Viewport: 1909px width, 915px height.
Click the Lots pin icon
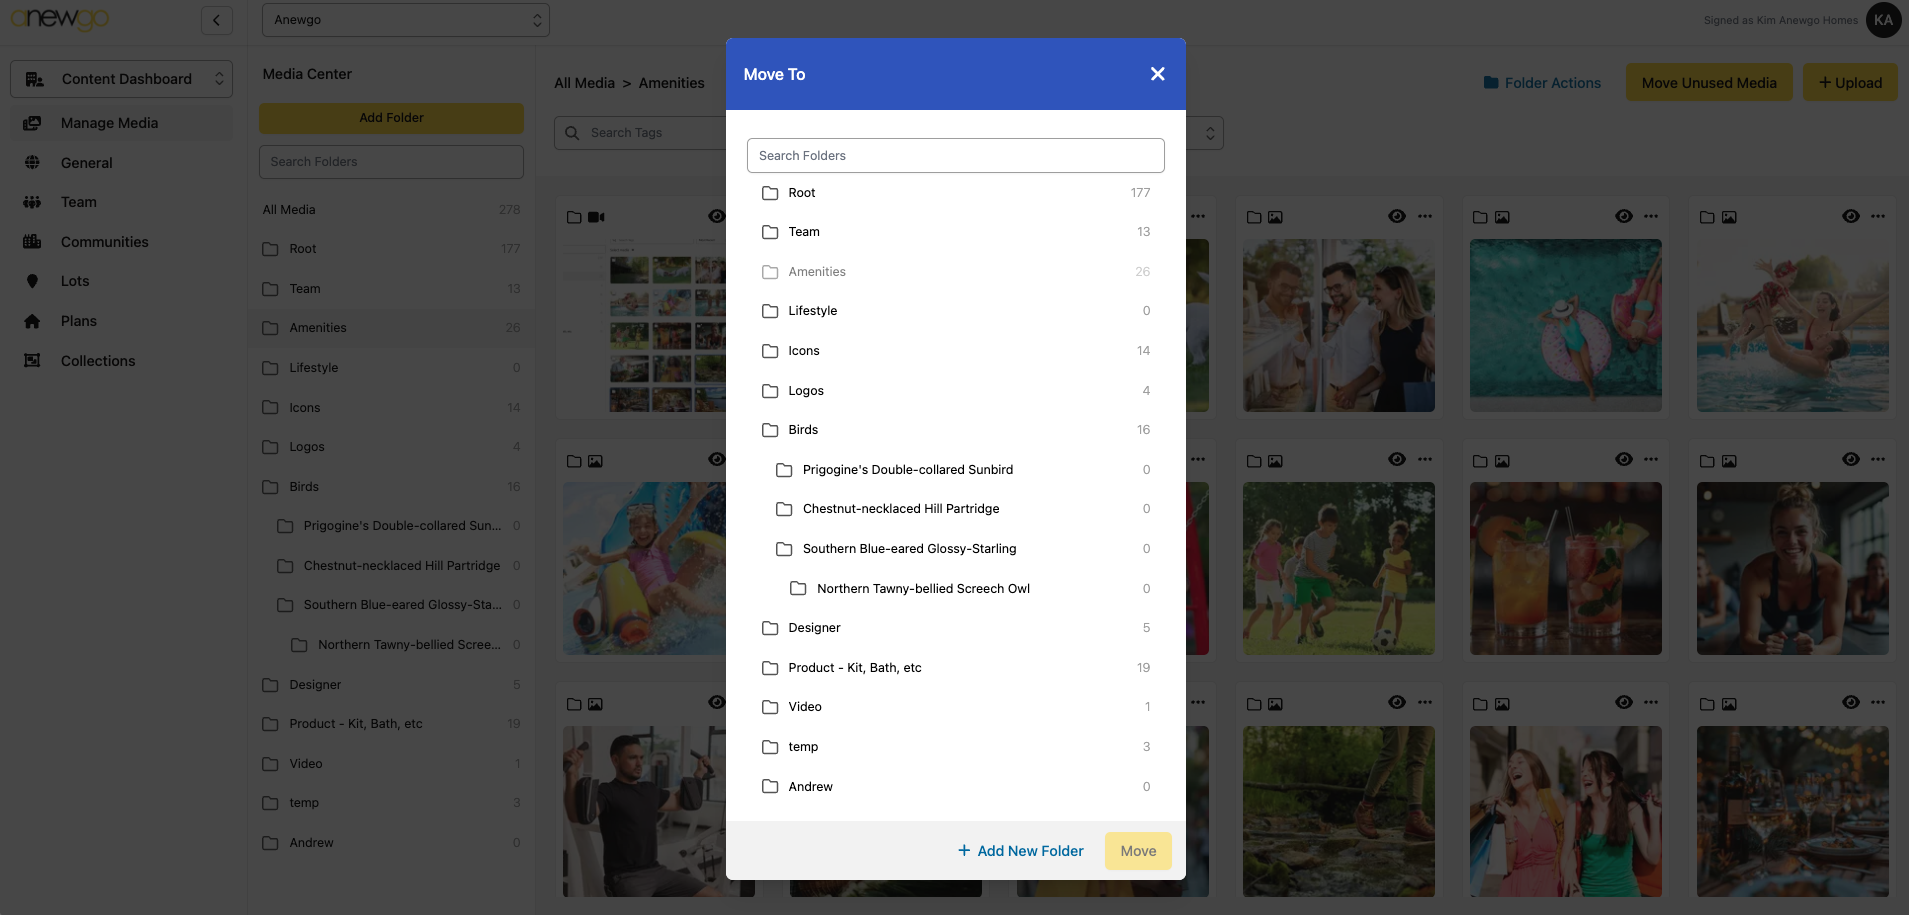tap(32, 281)
